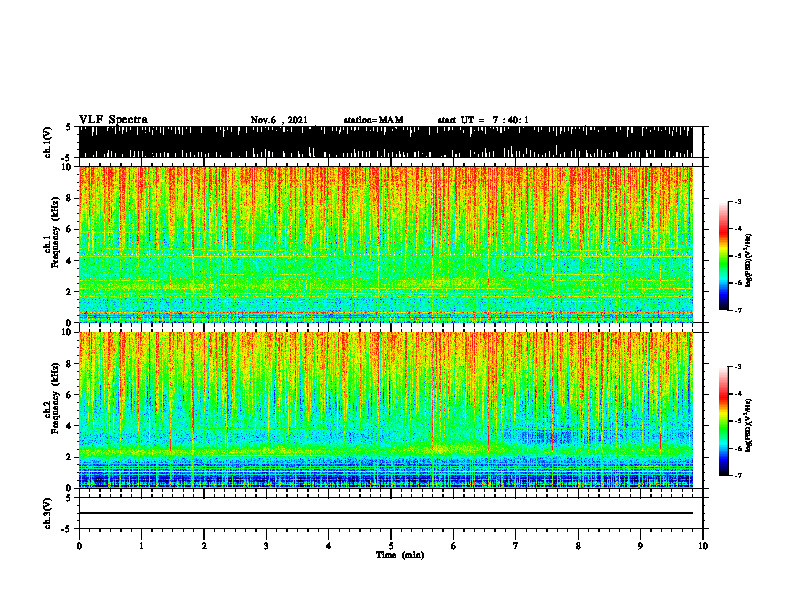Click the ch.2 'Frequency (kHz)' axis label
This screenshot has height=612, width=792.
pos(55,398)
